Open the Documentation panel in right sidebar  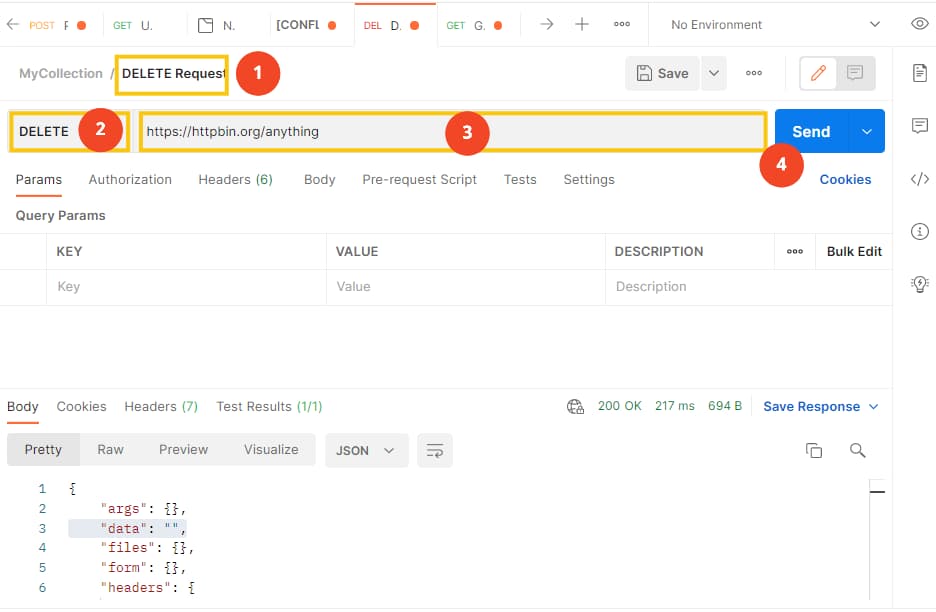coord(919,73)
